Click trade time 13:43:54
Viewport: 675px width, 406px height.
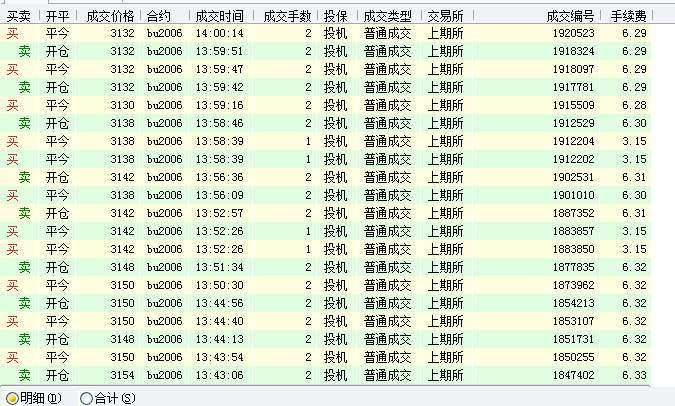click(220, 357)
